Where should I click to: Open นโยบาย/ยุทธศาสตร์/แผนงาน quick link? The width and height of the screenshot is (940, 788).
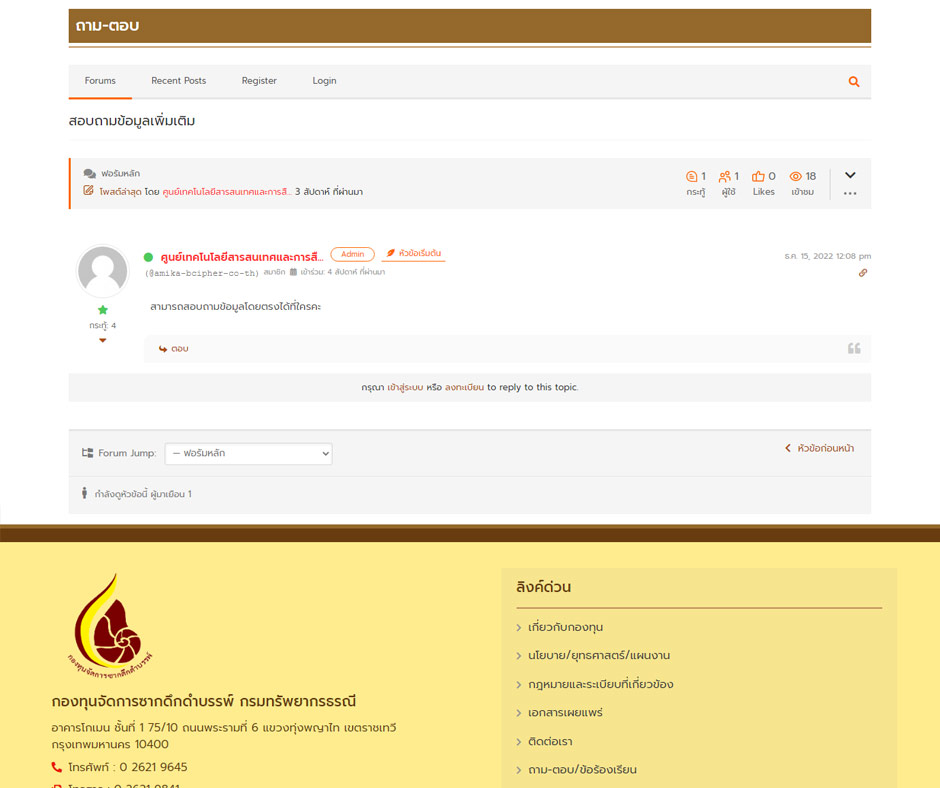tap(599, 655)
